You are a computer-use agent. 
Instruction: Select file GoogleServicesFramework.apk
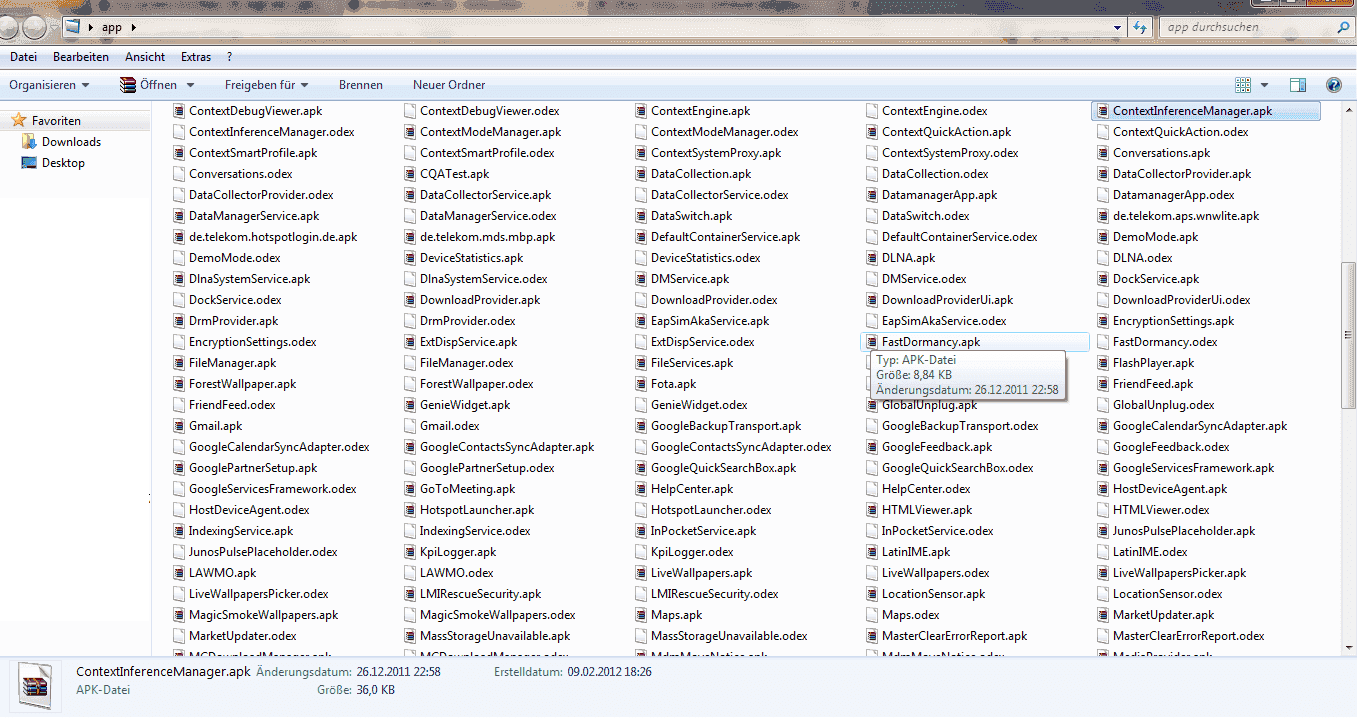pyautogui.click(x=1193, y=468)
